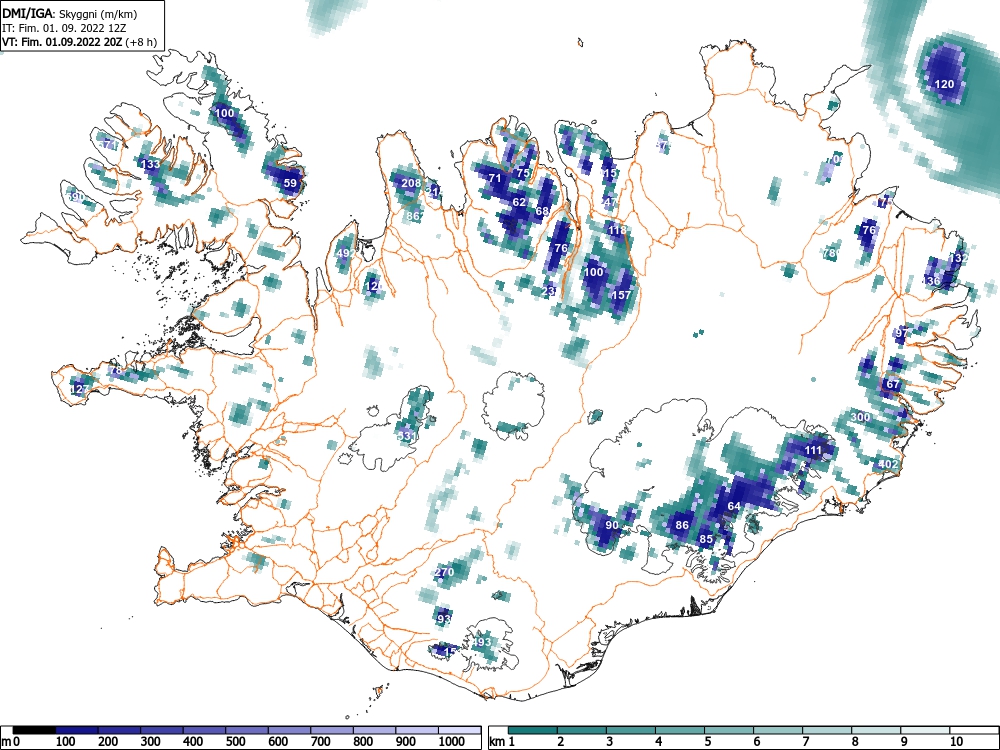The width and height of the screenshot is (1000, 750).
Task: Click the 'm 0' label in the legend
Action: click(x=11, y=742)
